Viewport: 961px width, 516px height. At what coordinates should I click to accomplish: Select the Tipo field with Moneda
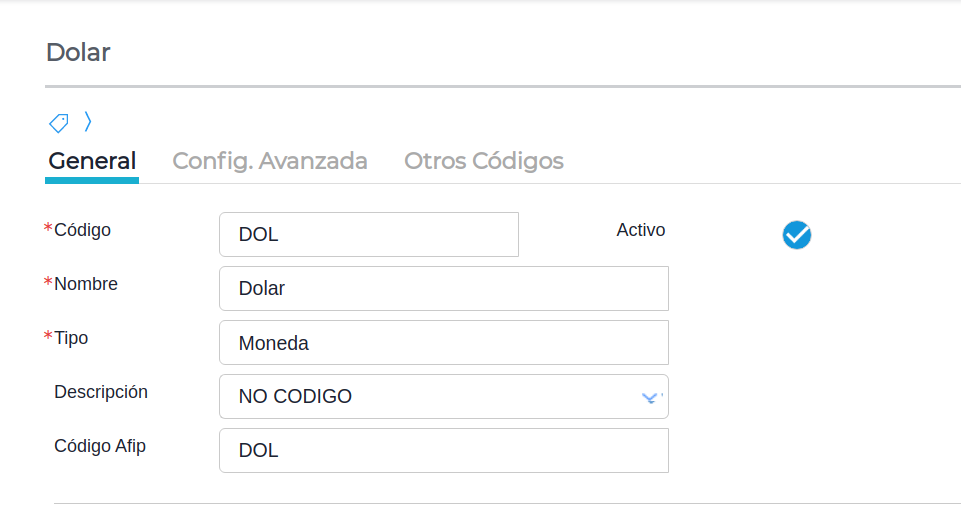click(443, 343)
